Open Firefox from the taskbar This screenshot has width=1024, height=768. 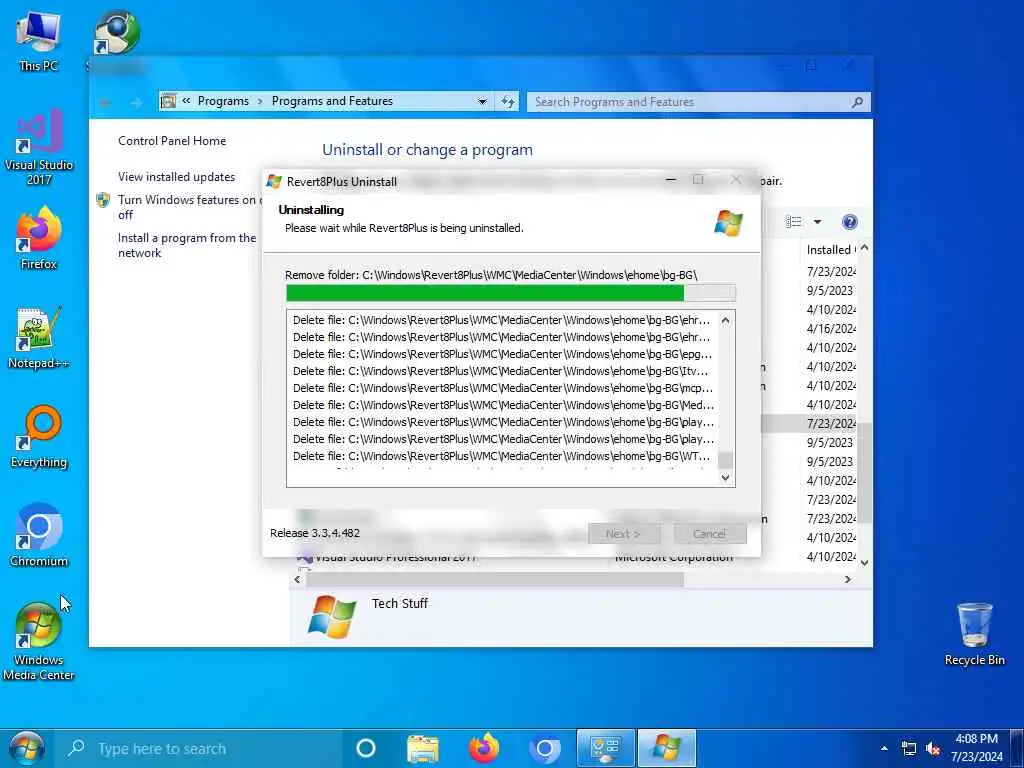coord(484,748)
